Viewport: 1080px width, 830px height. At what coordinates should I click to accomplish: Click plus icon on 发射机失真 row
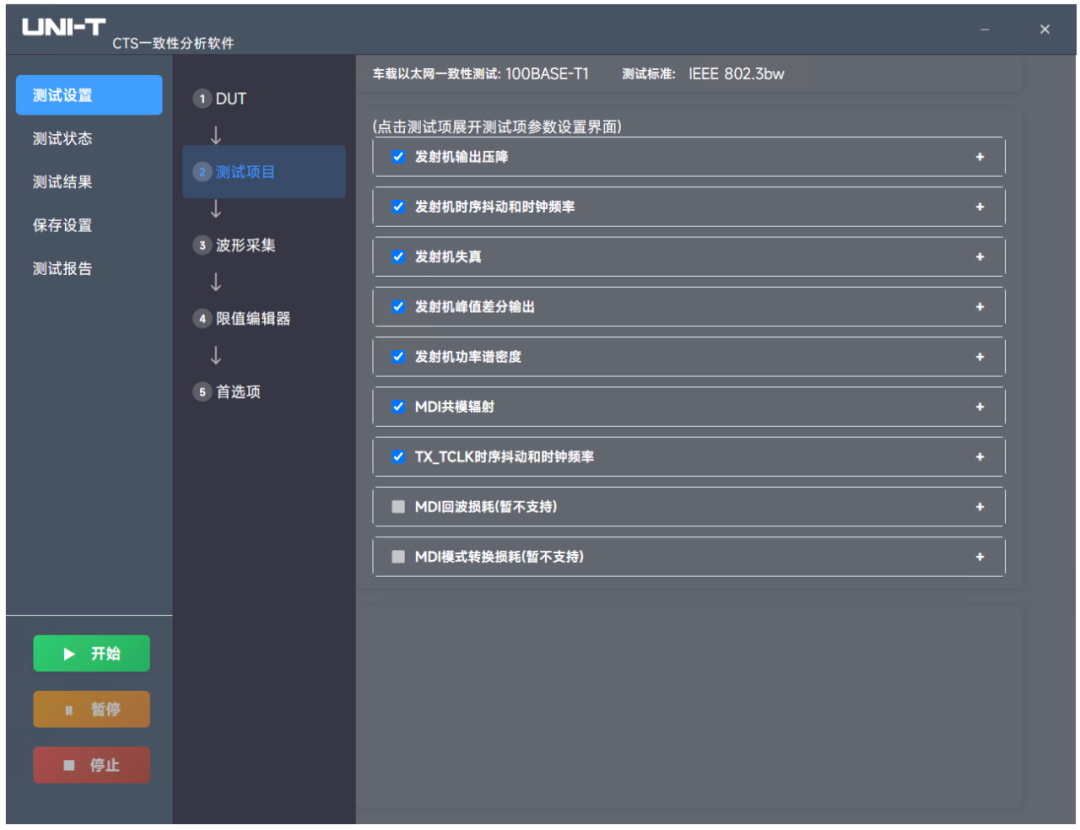979,257
